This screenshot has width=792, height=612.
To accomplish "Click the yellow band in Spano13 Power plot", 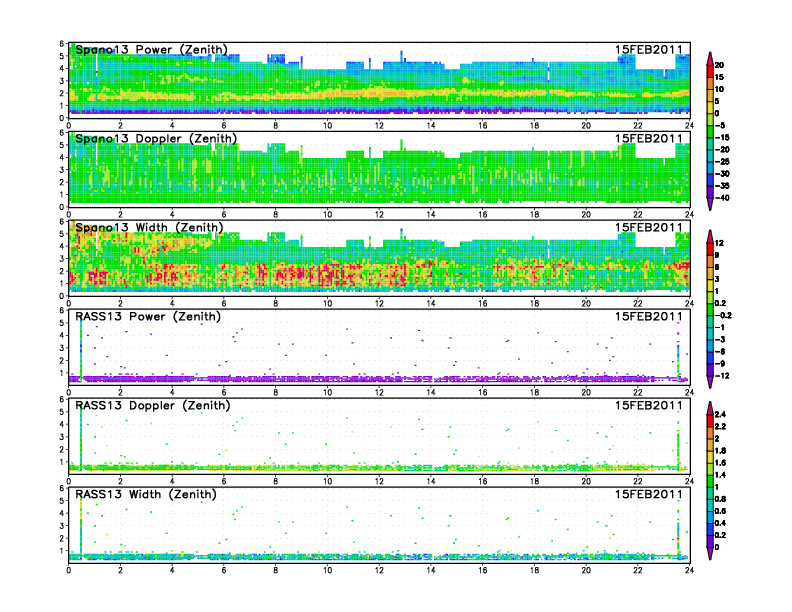I will (379, 94).
